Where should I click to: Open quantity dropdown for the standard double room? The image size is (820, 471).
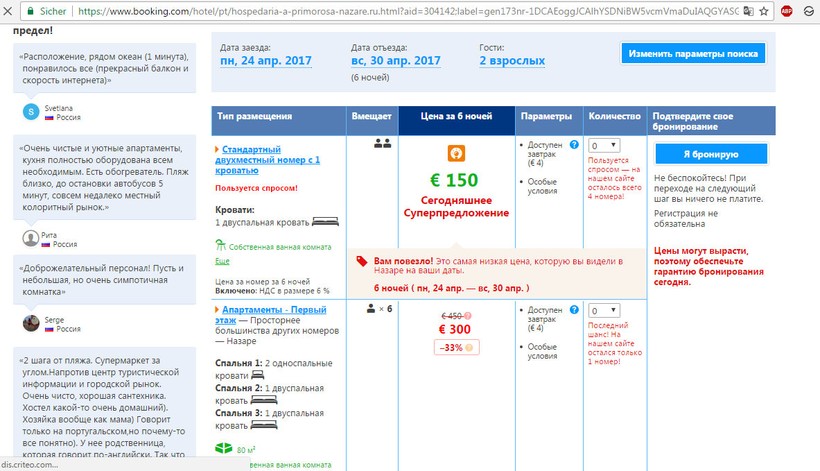[604, 145]
